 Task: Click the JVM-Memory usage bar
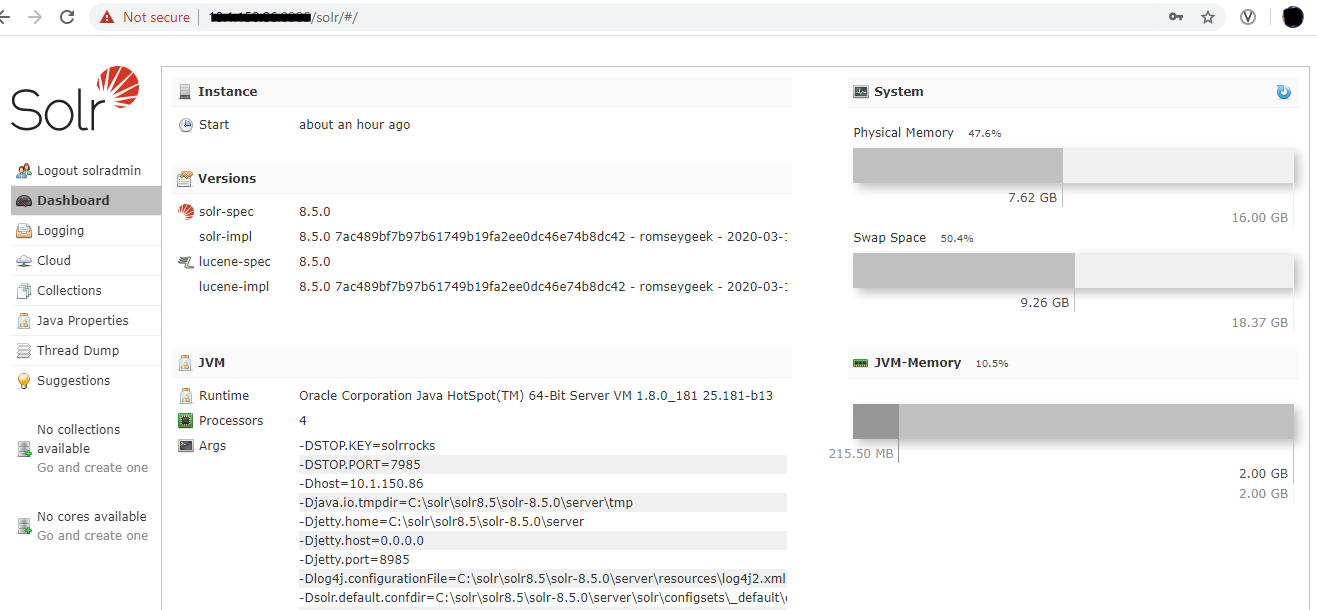tap(1072, 422)
